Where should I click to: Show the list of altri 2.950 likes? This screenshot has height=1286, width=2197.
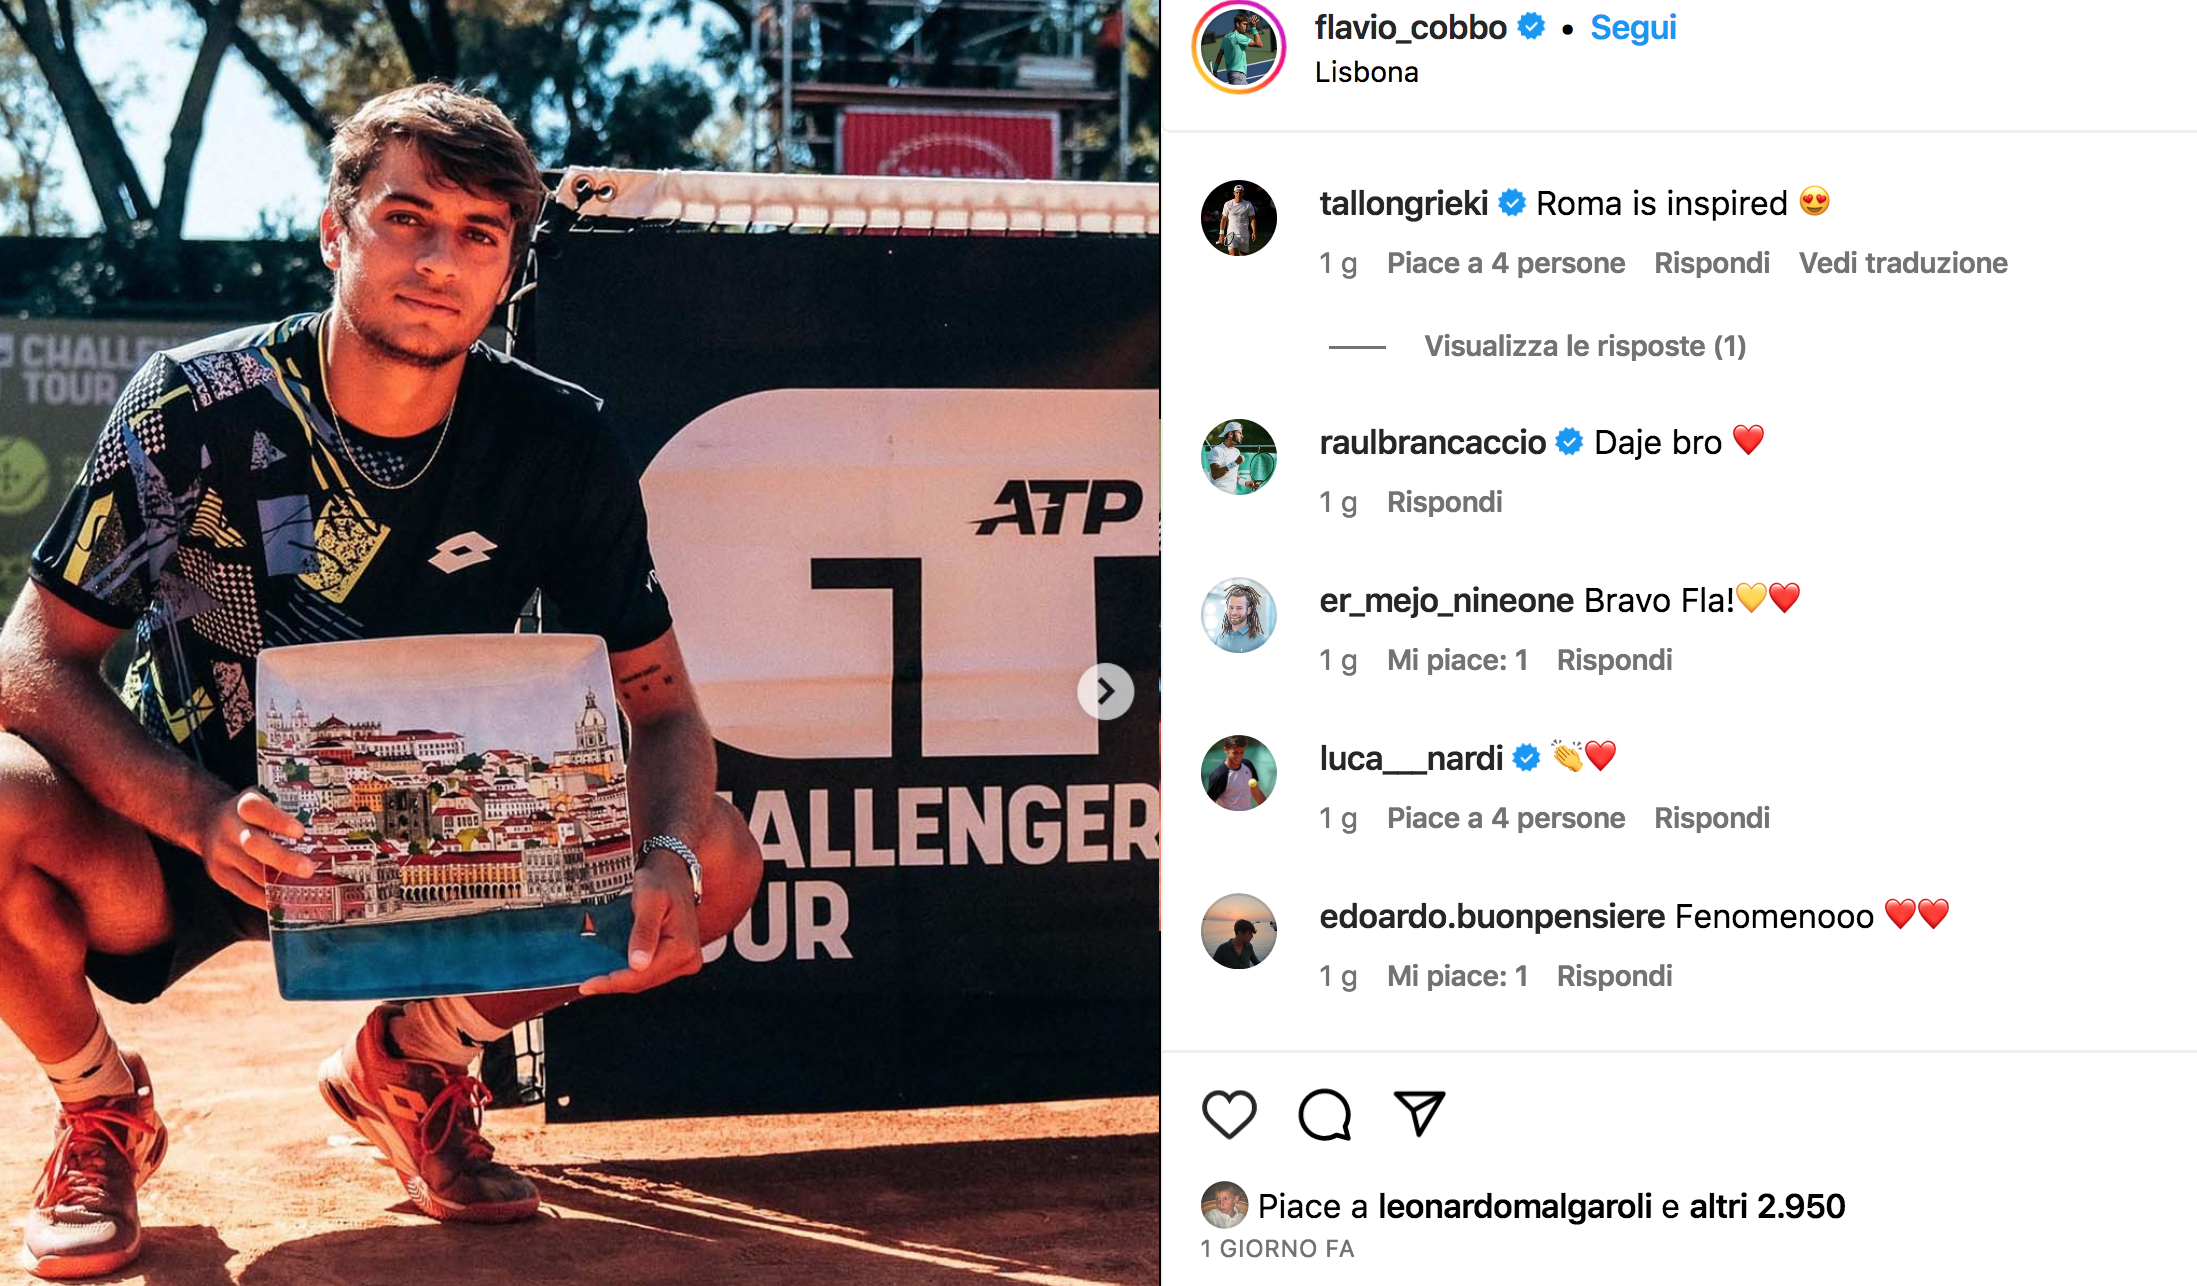tap(1767, 1206)
